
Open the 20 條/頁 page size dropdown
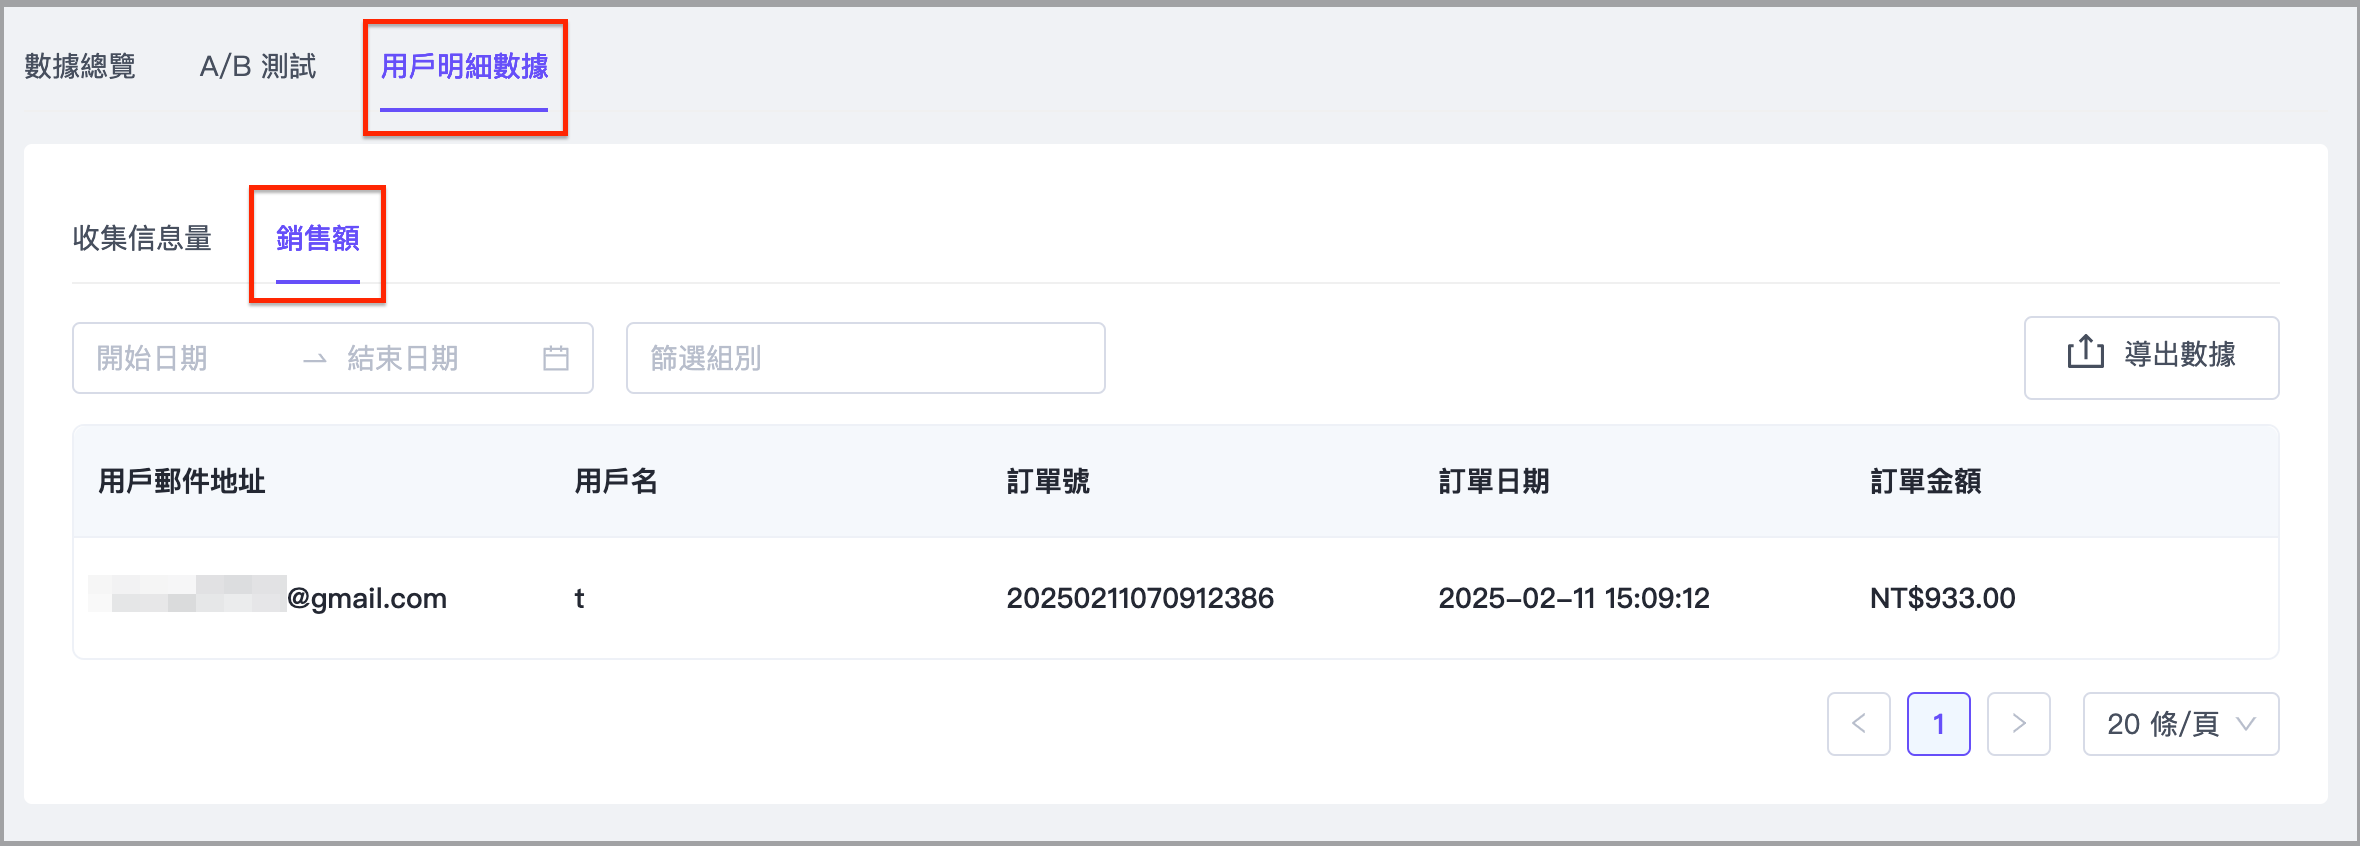[2180, 723]
